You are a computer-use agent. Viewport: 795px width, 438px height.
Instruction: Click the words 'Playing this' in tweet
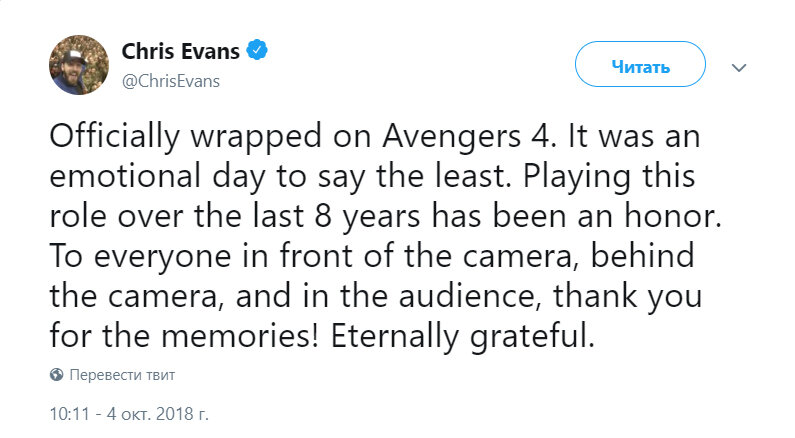[x=609, y=177]
